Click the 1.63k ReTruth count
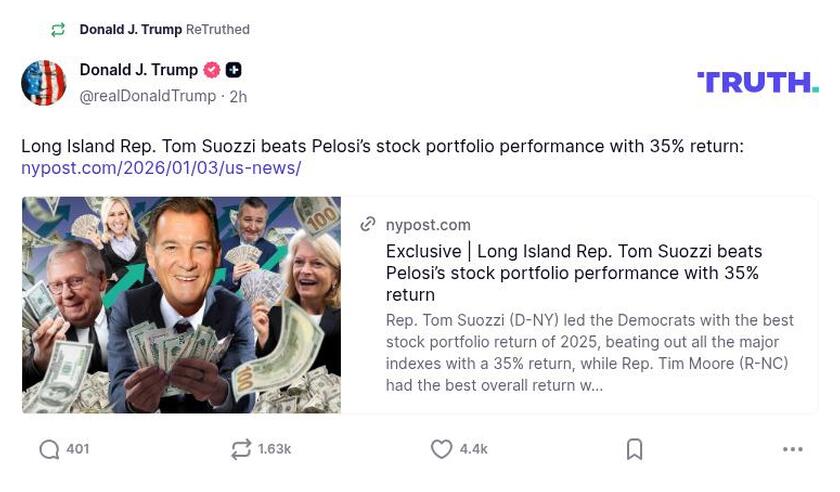This screenshot has width=840, height=492. coord(274,450)
